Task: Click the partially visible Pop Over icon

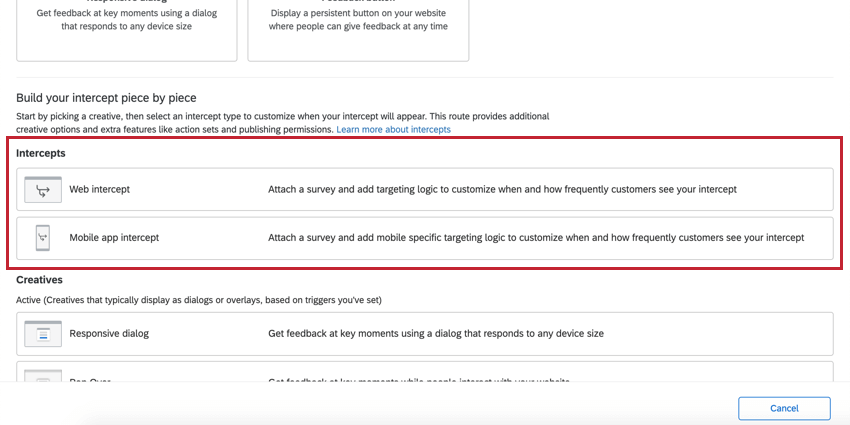Action: coord(43,375)
